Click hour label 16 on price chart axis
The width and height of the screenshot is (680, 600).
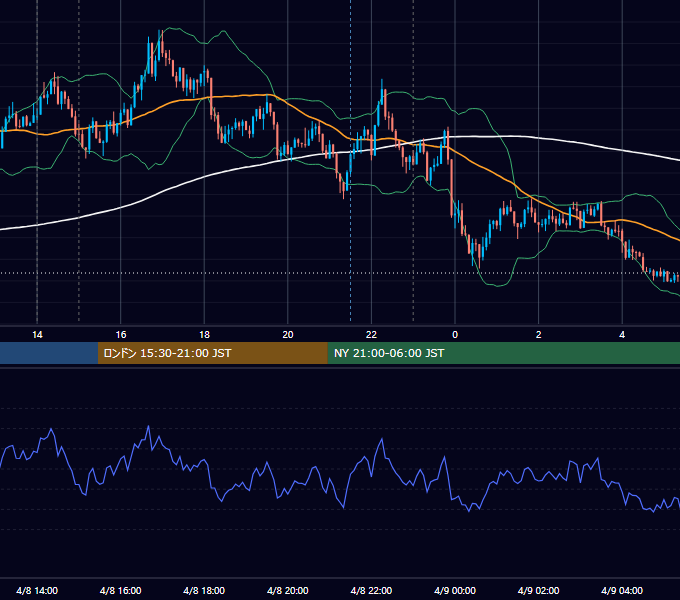tap(121, 335)
